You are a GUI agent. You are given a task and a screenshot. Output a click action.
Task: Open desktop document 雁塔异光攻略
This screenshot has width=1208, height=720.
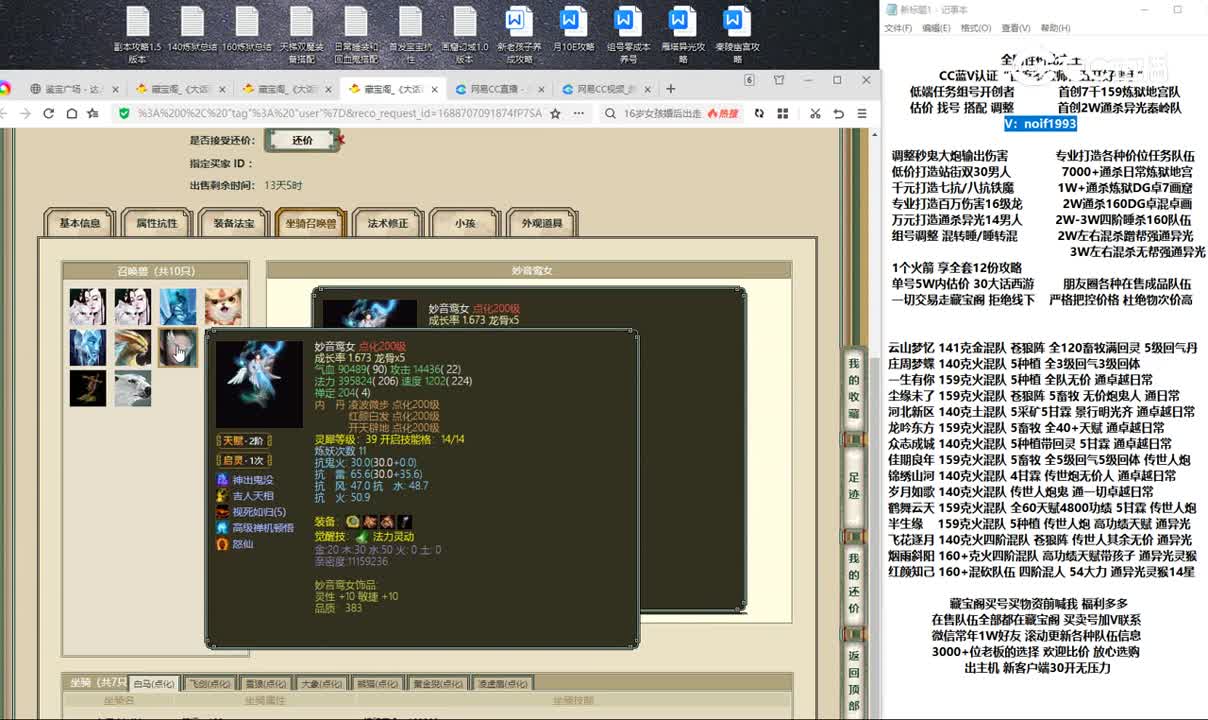click(x=682, y=35)
